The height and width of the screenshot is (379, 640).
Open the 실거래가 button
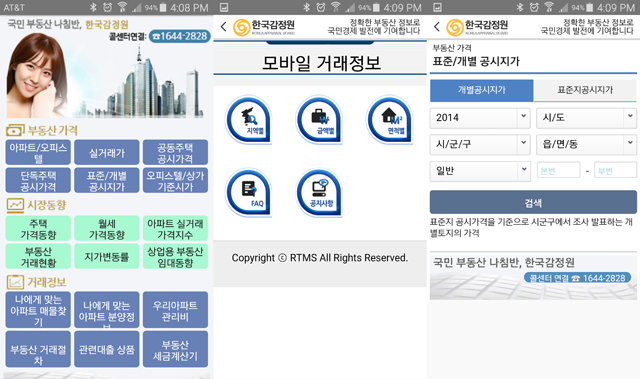tap(107, 153)
